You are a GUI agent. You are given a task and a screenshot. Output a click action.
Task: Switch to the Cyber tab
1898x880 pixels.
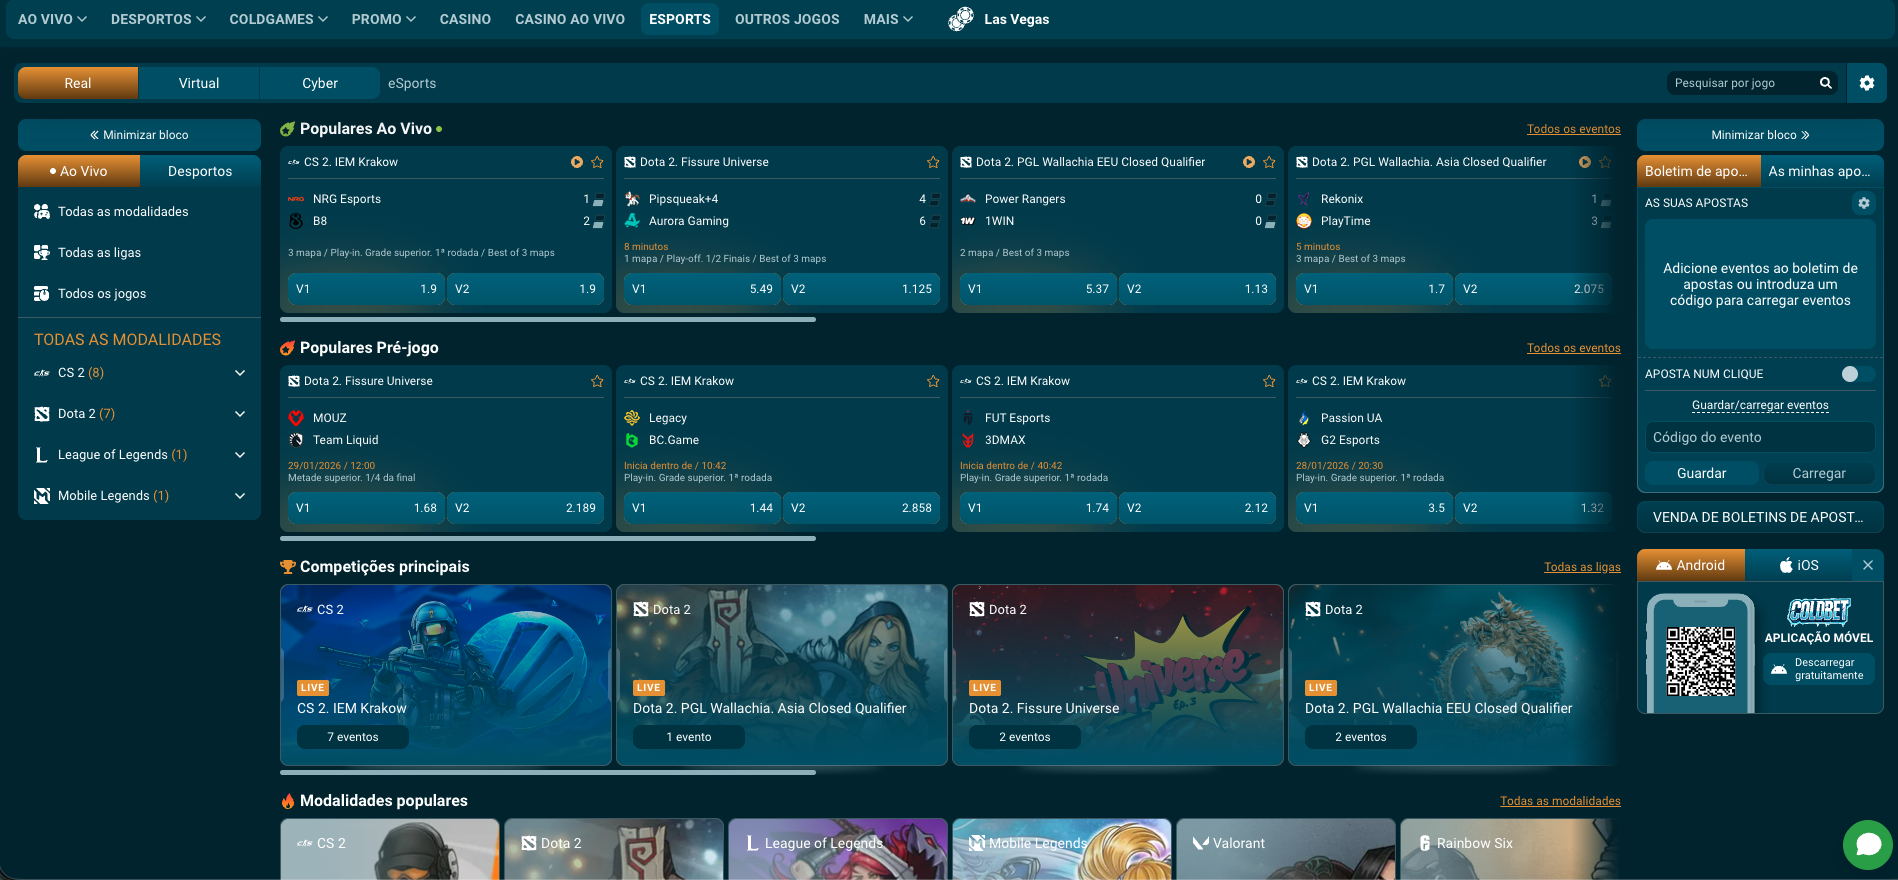click(320, 83)
